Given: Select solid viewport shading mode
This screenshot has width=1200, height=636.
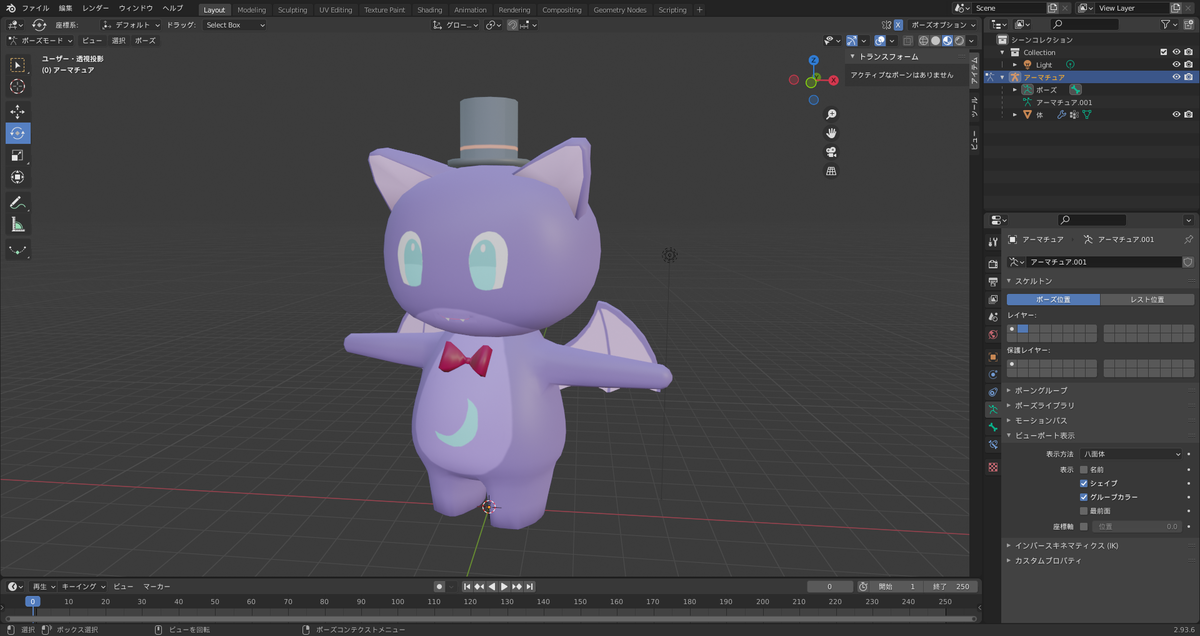Looking at the screenshot, I should coord(936,41).
